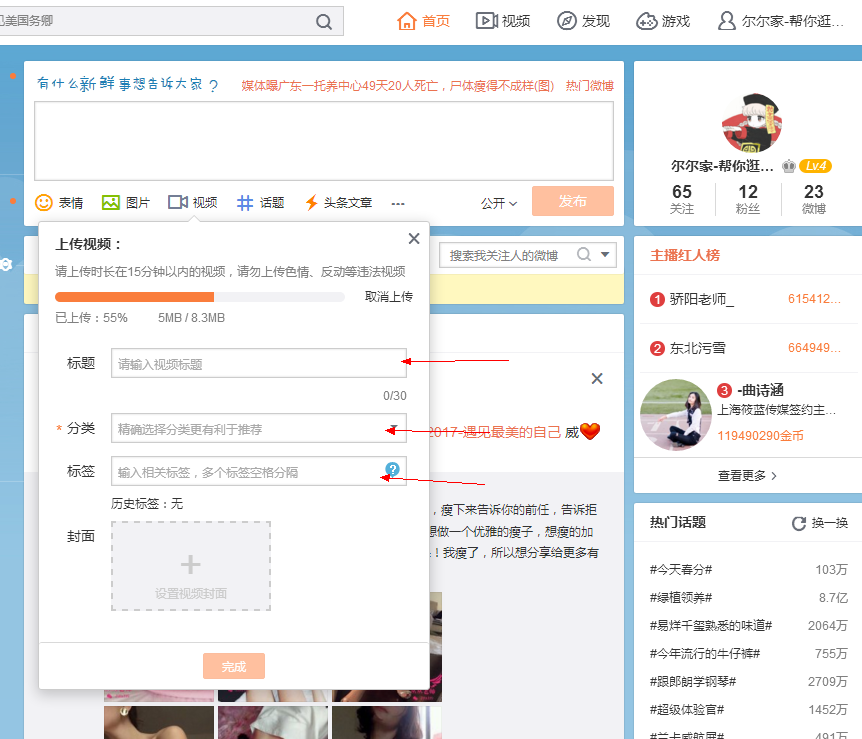Click the picture upload (图片) icon

click(x=111, y=202)
